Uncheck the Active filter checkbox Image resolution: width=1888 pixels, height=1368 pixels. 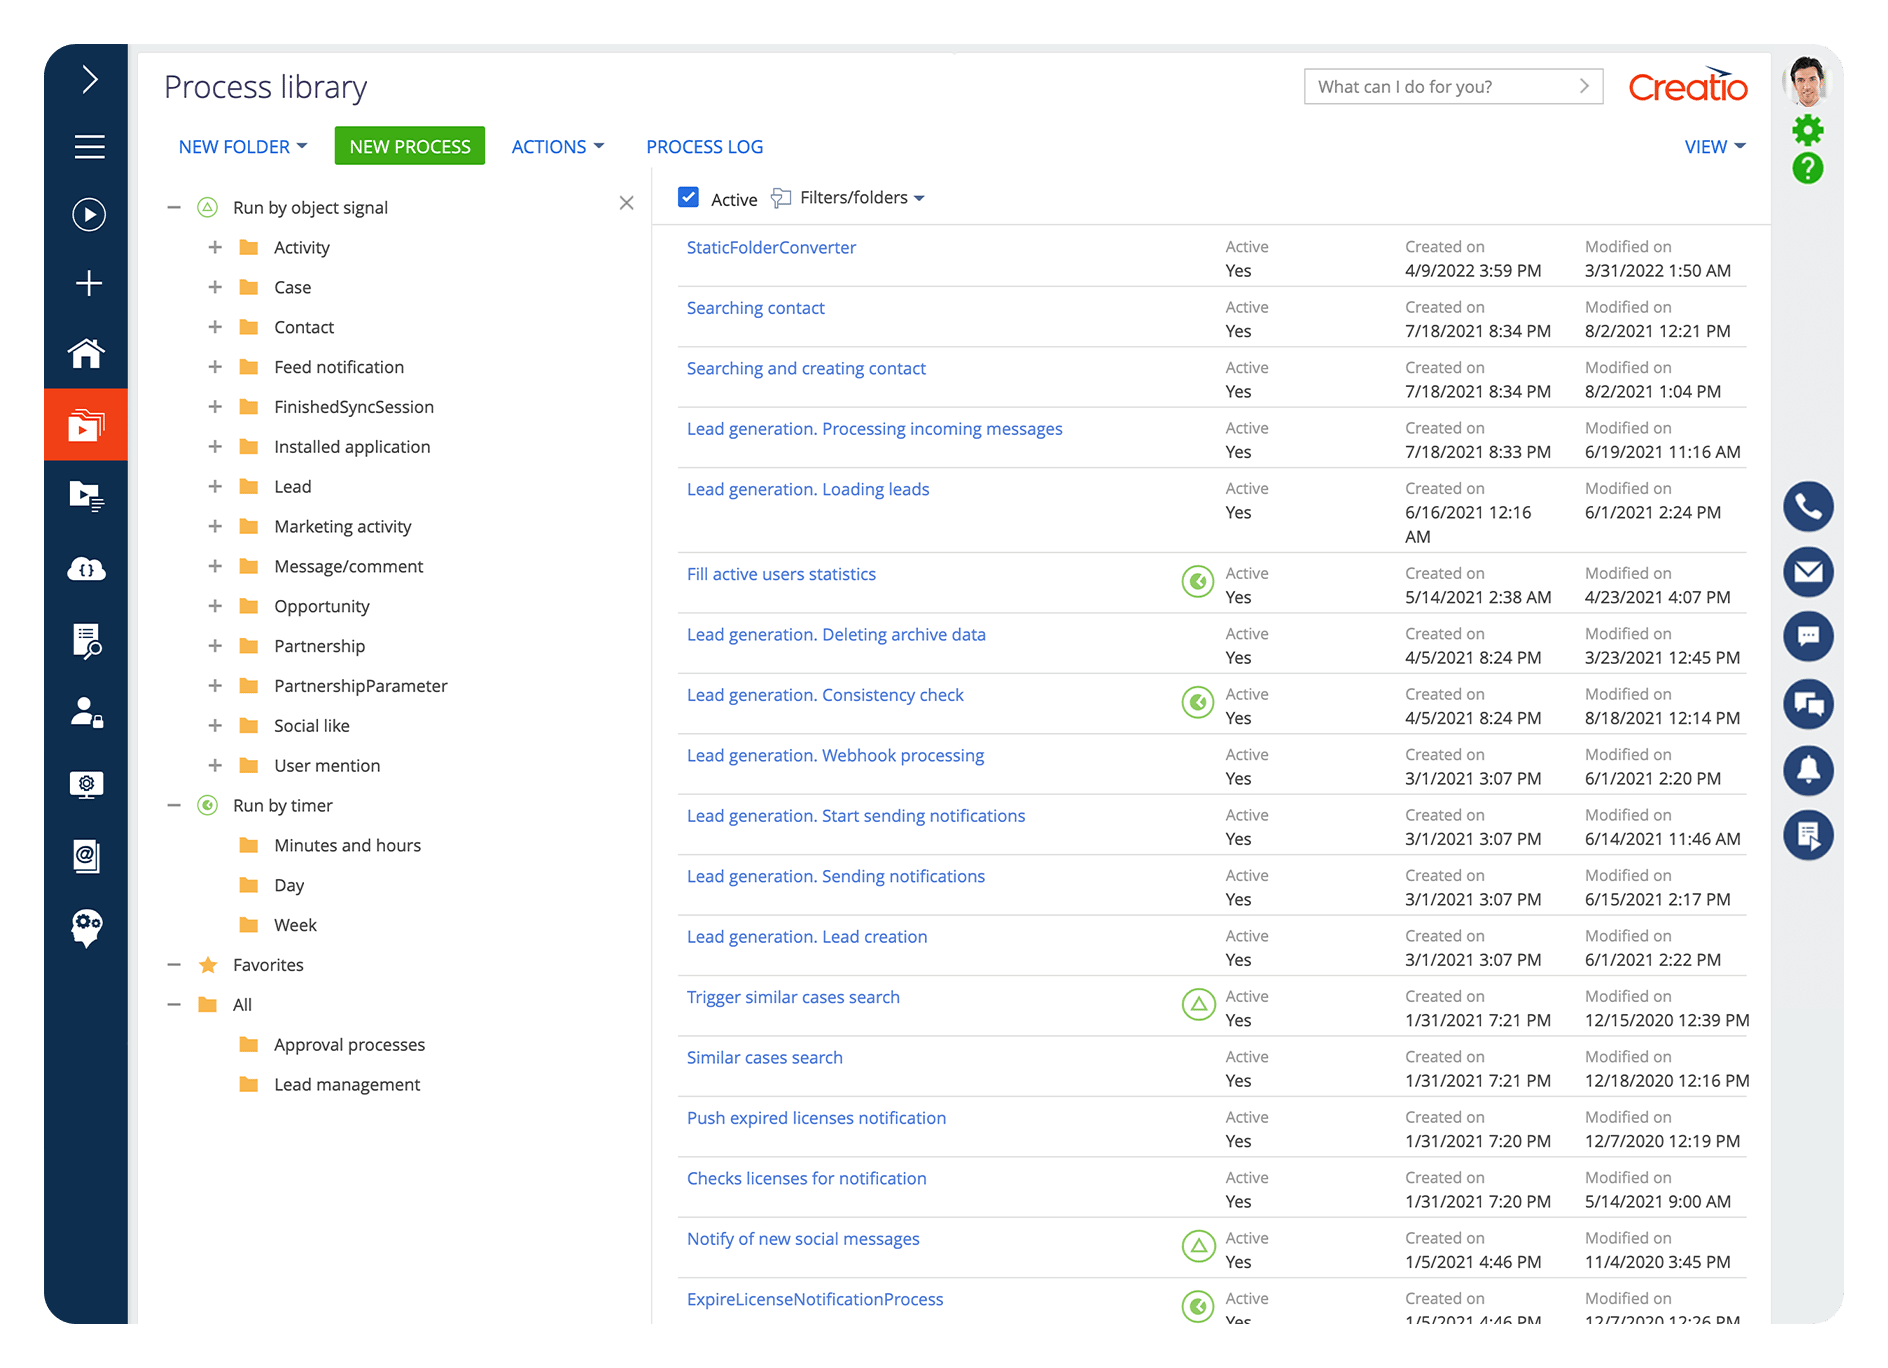(688, 197)
